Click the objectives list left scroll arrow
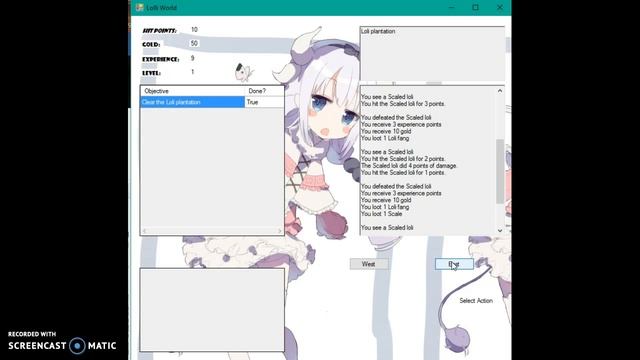The image size is (640, 360). pyautogui.click(x=144, y=231)
